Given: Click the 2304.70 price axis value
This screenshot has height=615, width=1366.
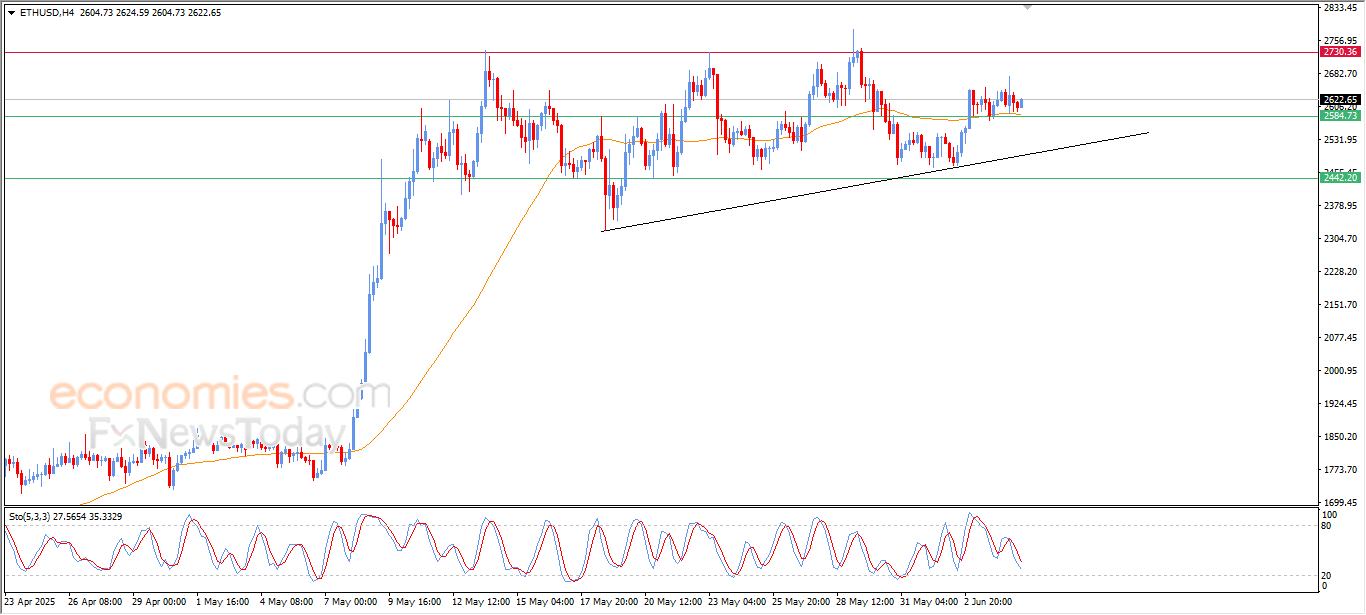Looking at the screenshot, I should point(1340,239).
